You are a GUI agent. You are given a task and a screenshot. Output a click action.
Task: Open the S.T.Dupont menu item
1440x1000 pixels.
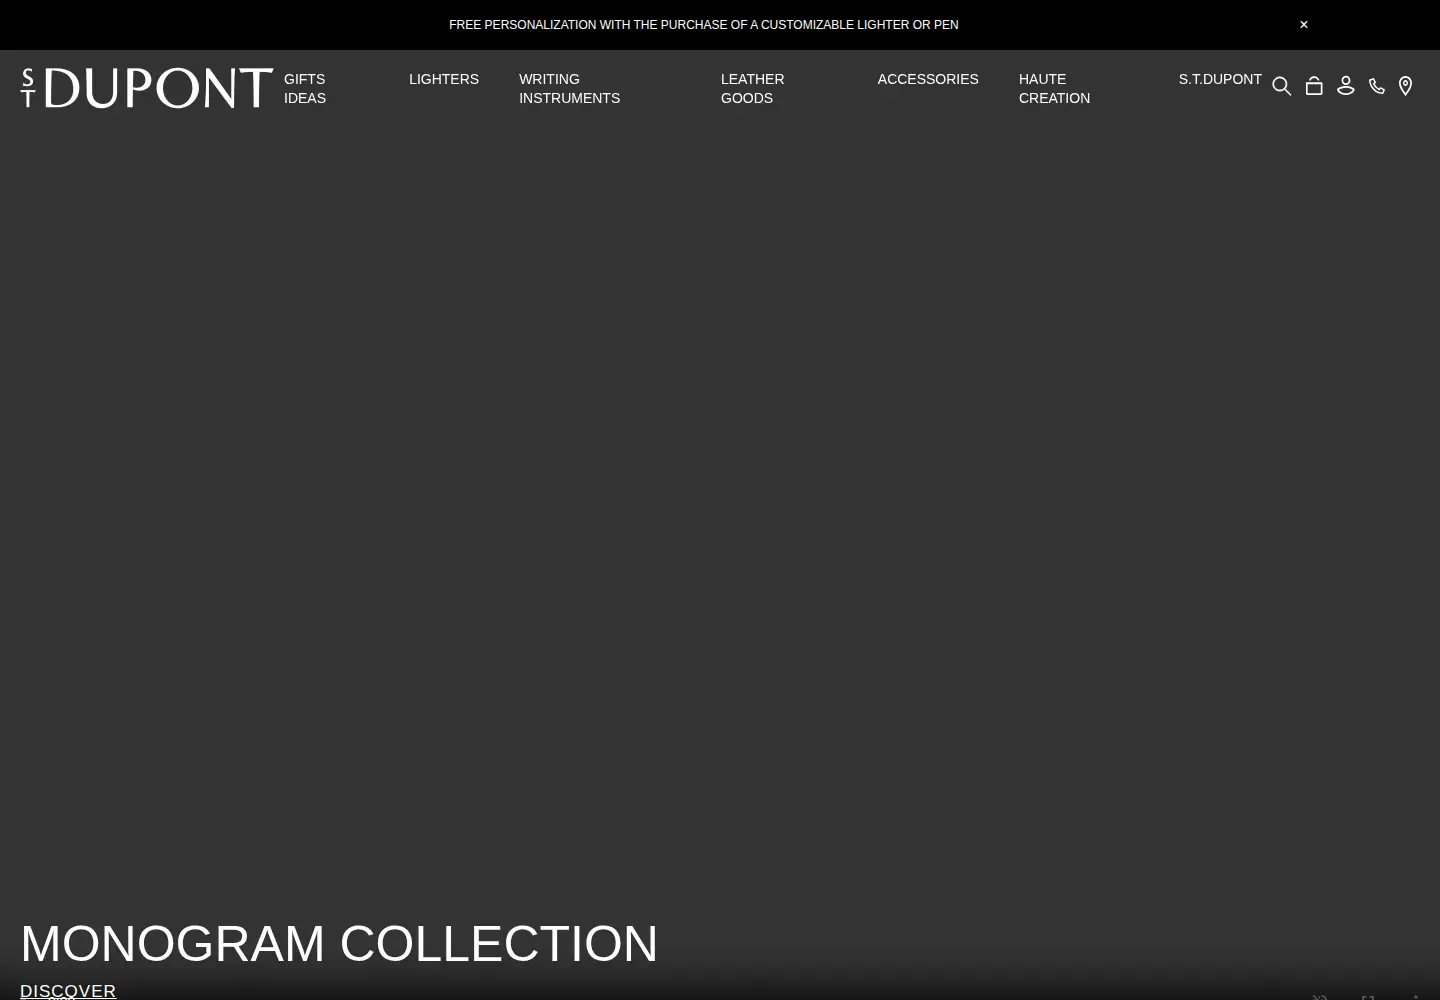[x=1220, y=79]
